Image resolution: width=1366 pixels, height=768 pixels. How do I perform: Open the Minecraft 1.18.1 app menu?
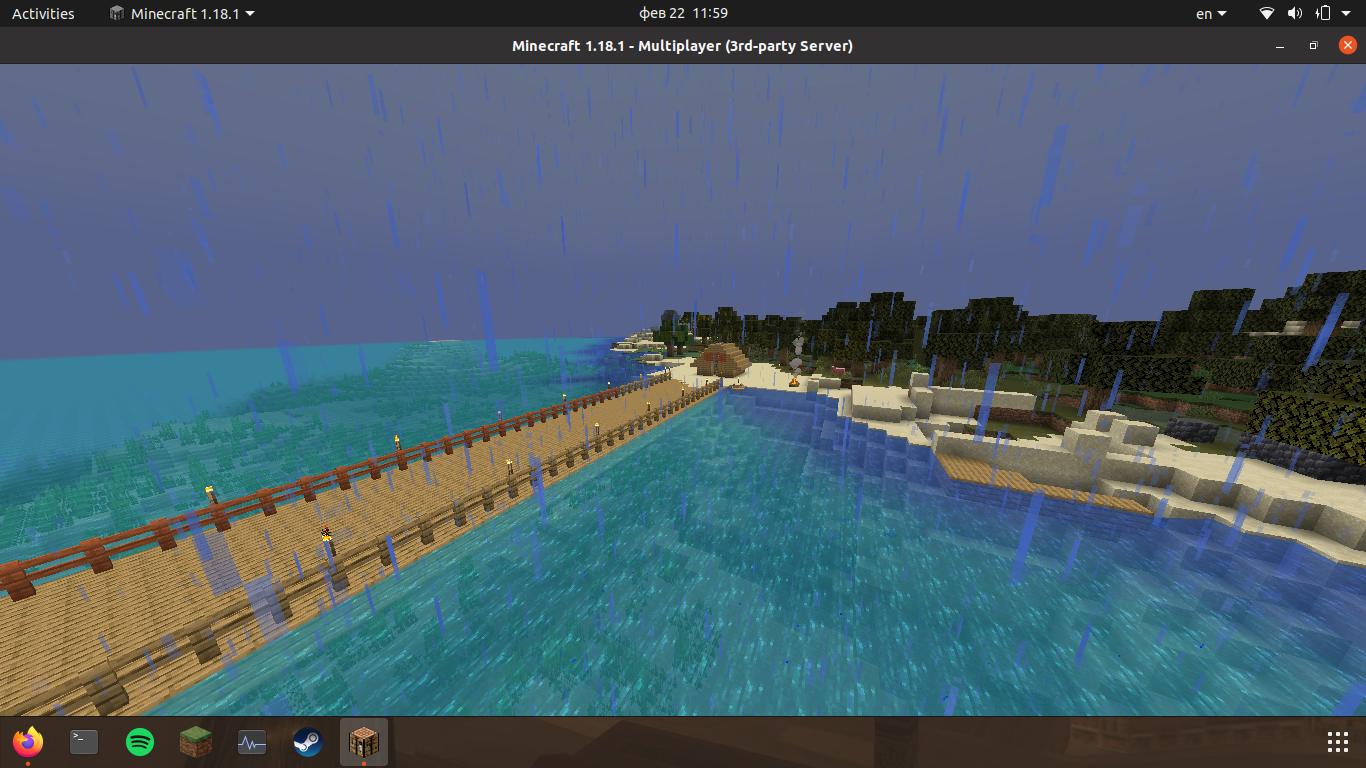(x=181, y=13)
